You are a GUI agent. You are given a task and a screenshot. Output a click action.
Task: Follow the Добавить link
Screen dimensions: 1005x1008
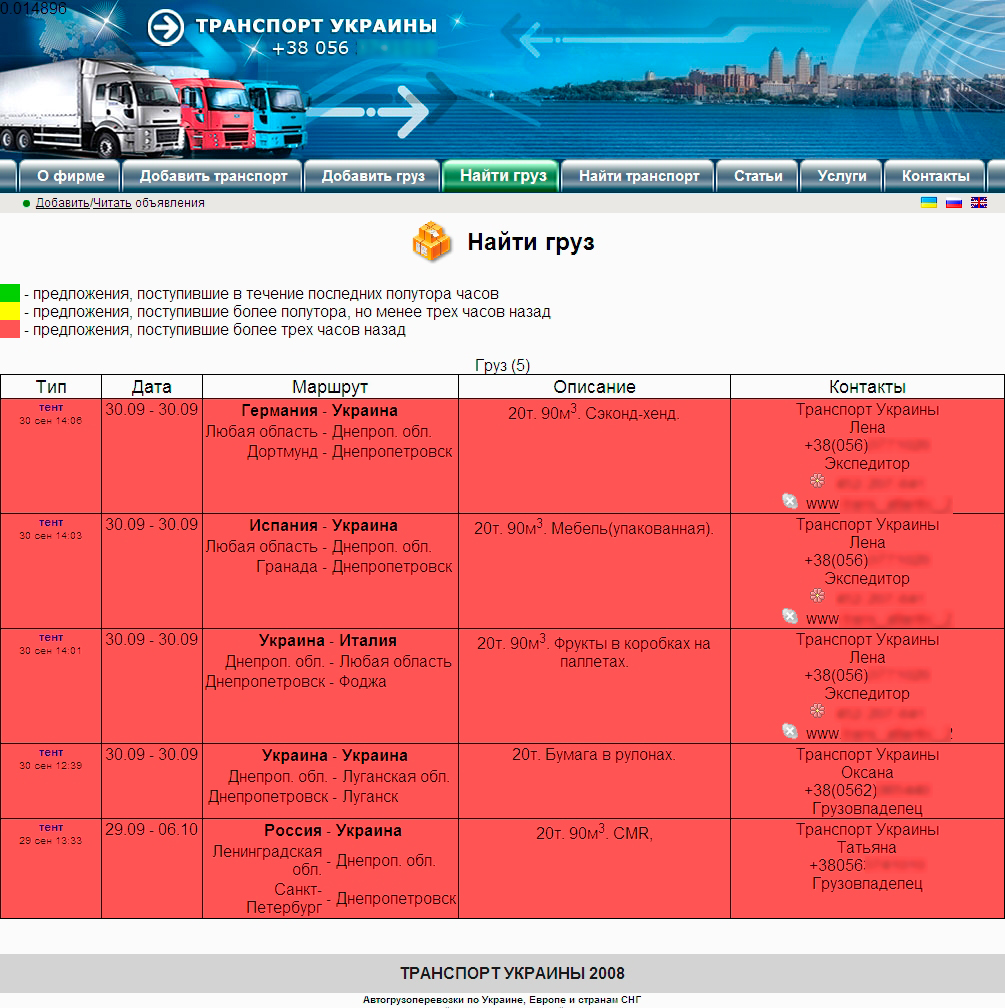coord(62,203)
